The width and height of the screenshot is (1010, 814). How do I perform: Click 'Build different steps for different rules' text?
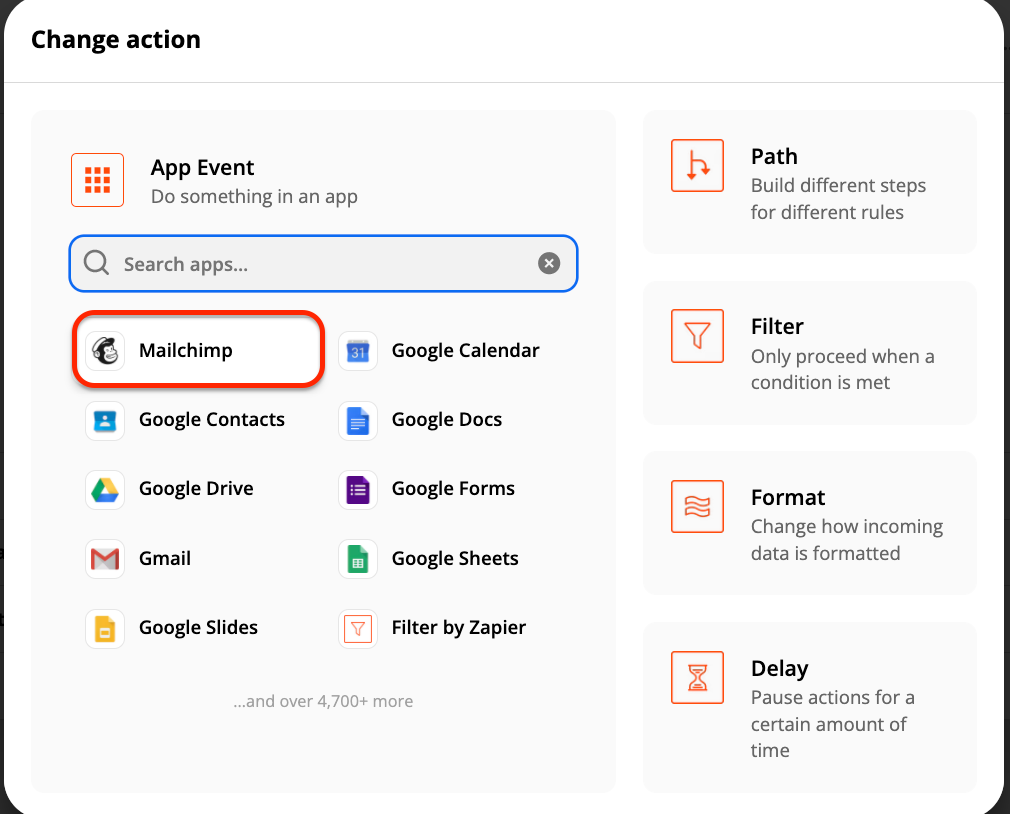tap(838, 198)
